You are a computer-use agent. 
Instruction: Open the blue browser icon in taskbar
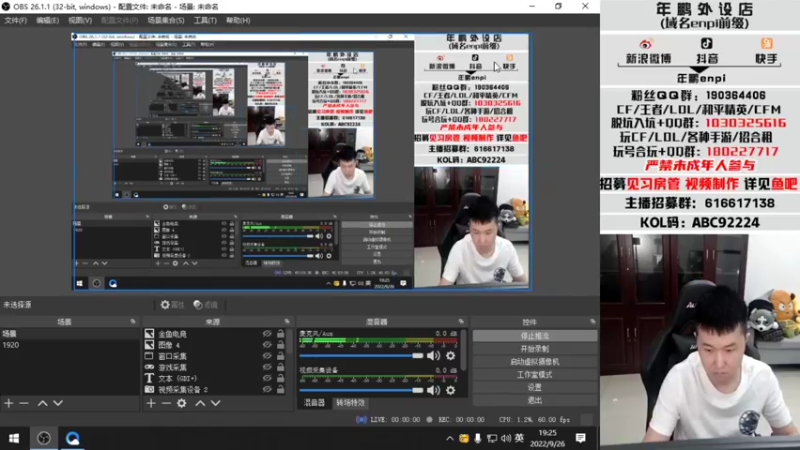[72, 438]
